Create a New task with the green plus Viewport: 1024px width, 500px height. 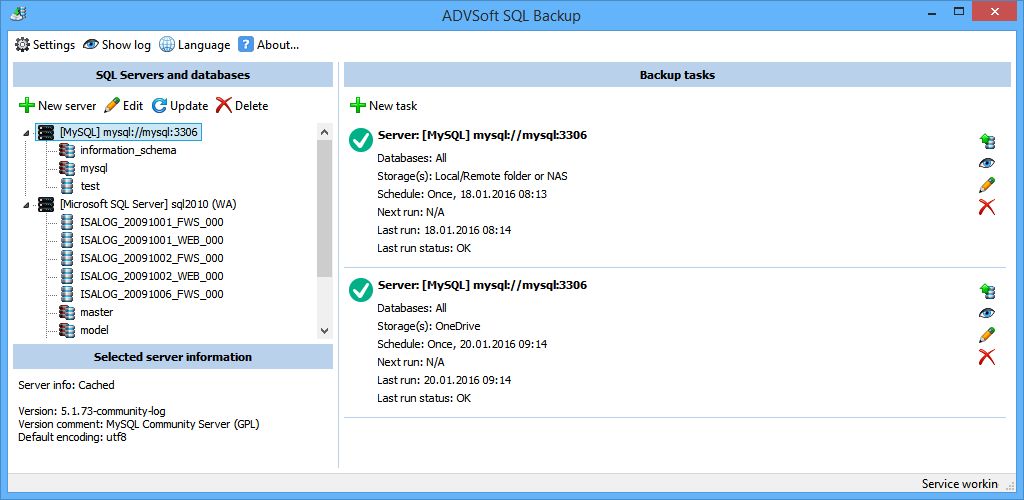point(383,106)
